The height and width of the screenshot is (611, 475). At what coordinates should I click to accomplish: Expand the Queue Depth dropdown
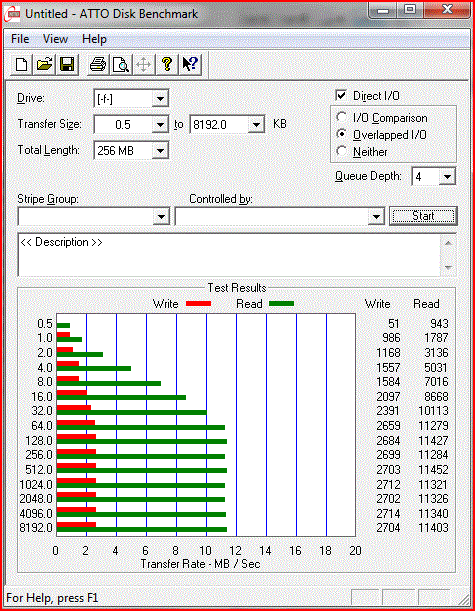447,177
